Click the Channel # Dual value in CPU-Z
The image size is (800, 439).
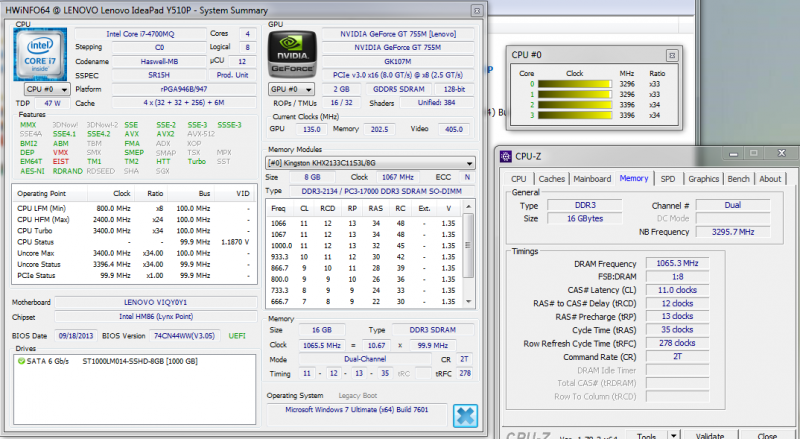coord(733,205)
